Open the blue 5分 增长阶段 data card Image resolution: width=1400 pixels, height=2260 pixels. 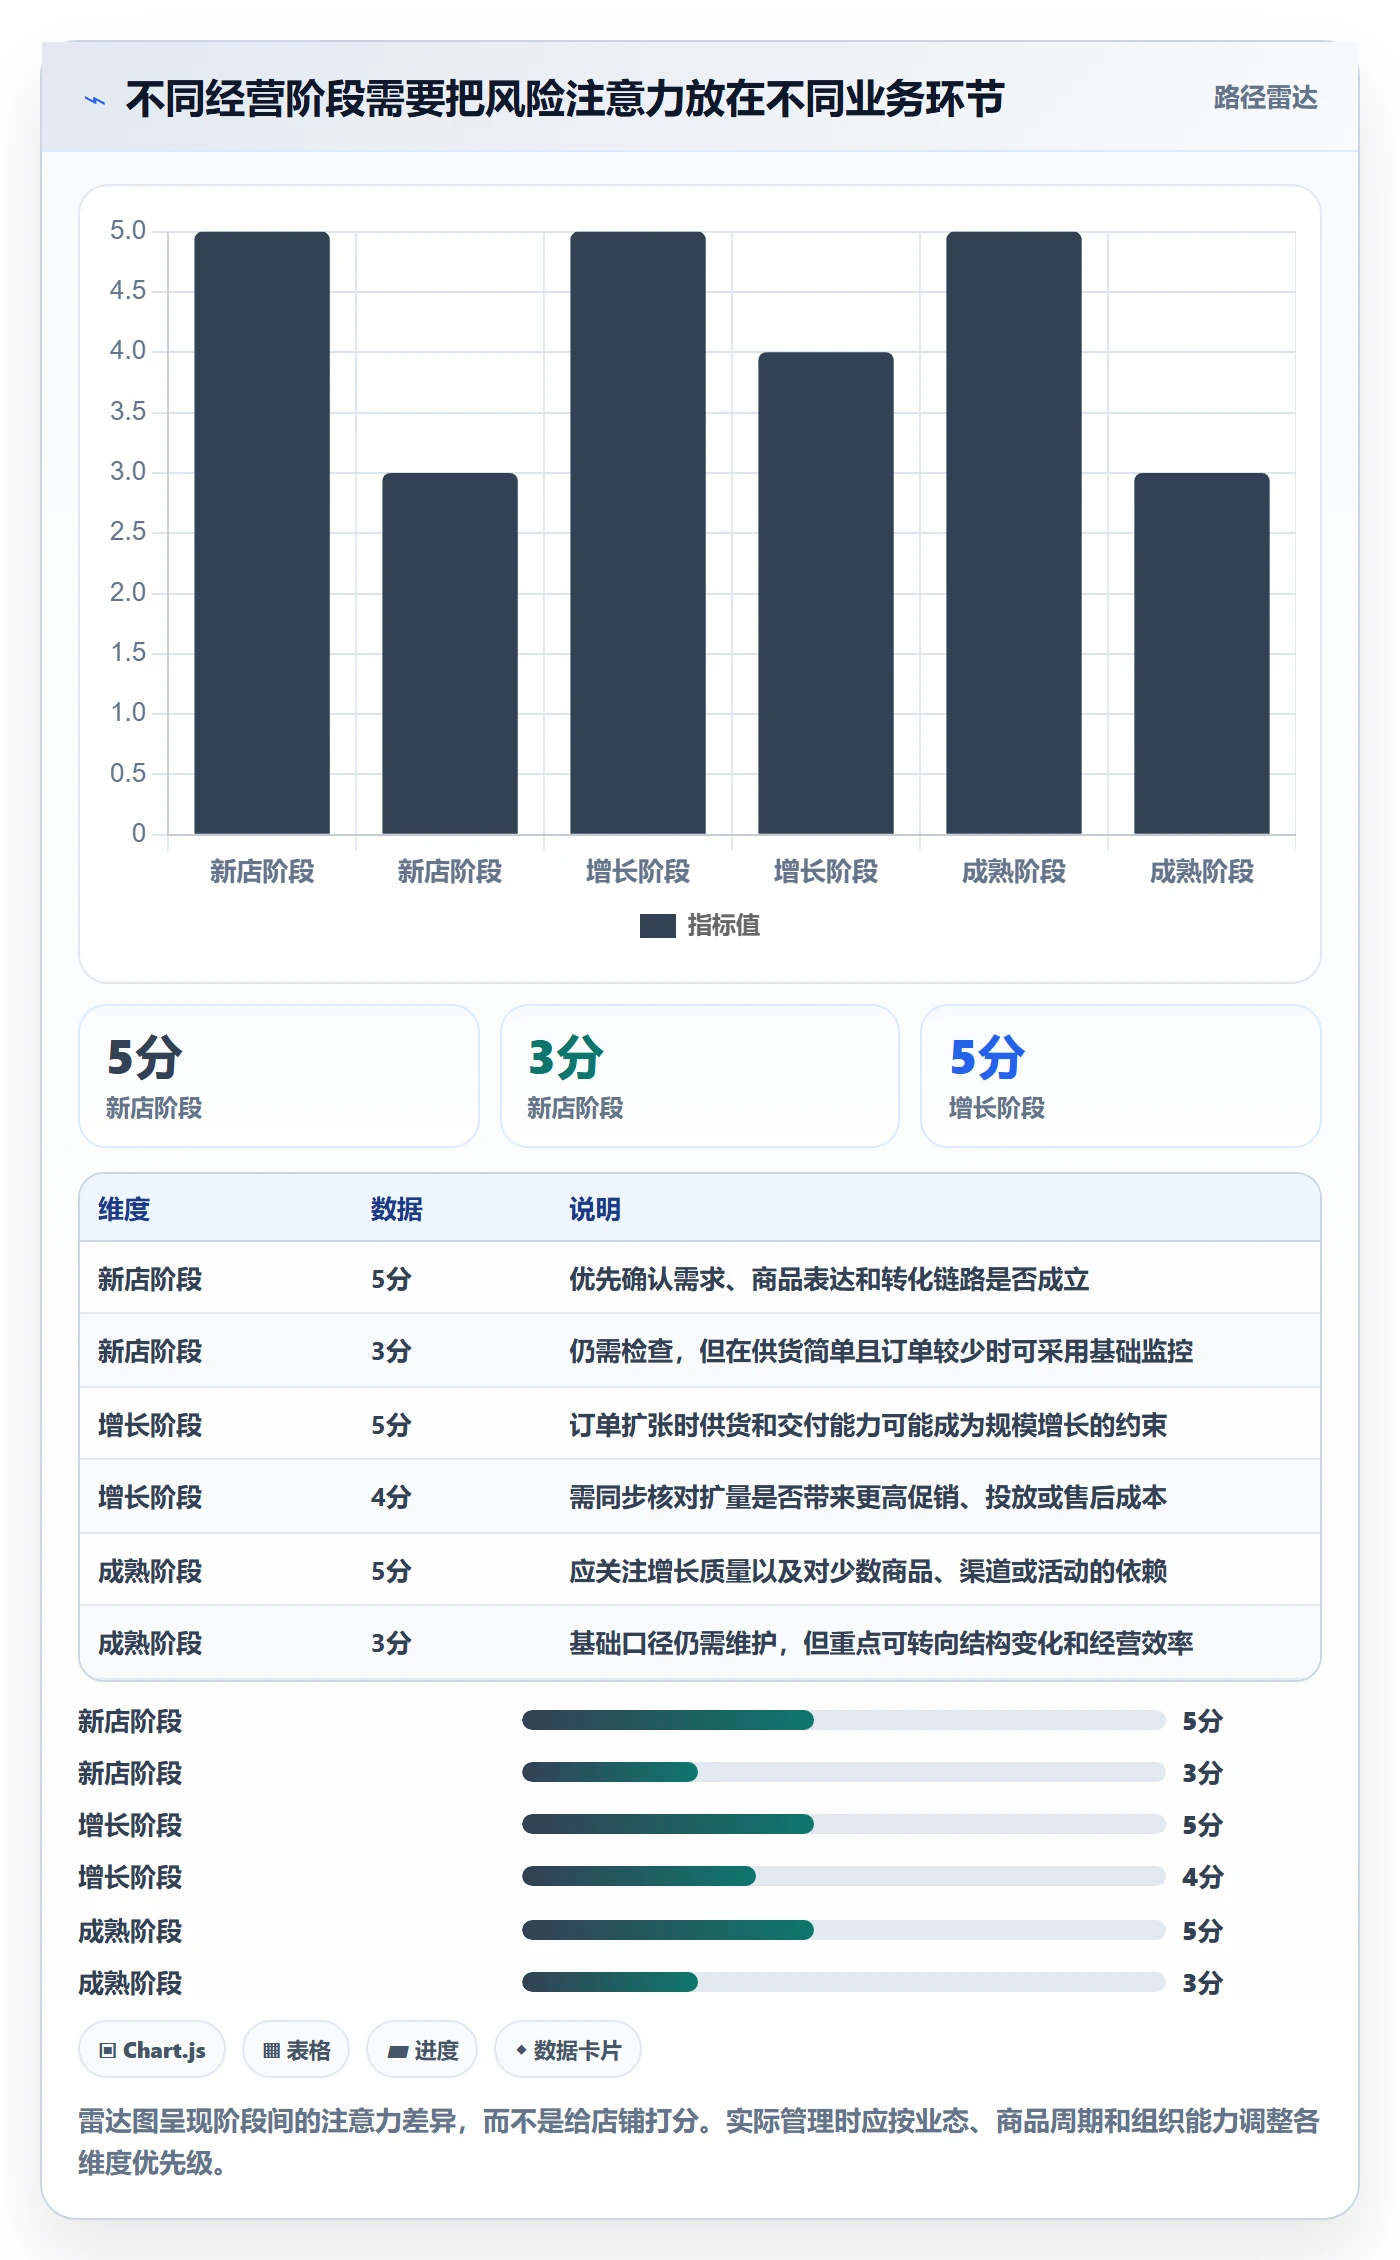pyautogui.click(x=1121, y=1076)
